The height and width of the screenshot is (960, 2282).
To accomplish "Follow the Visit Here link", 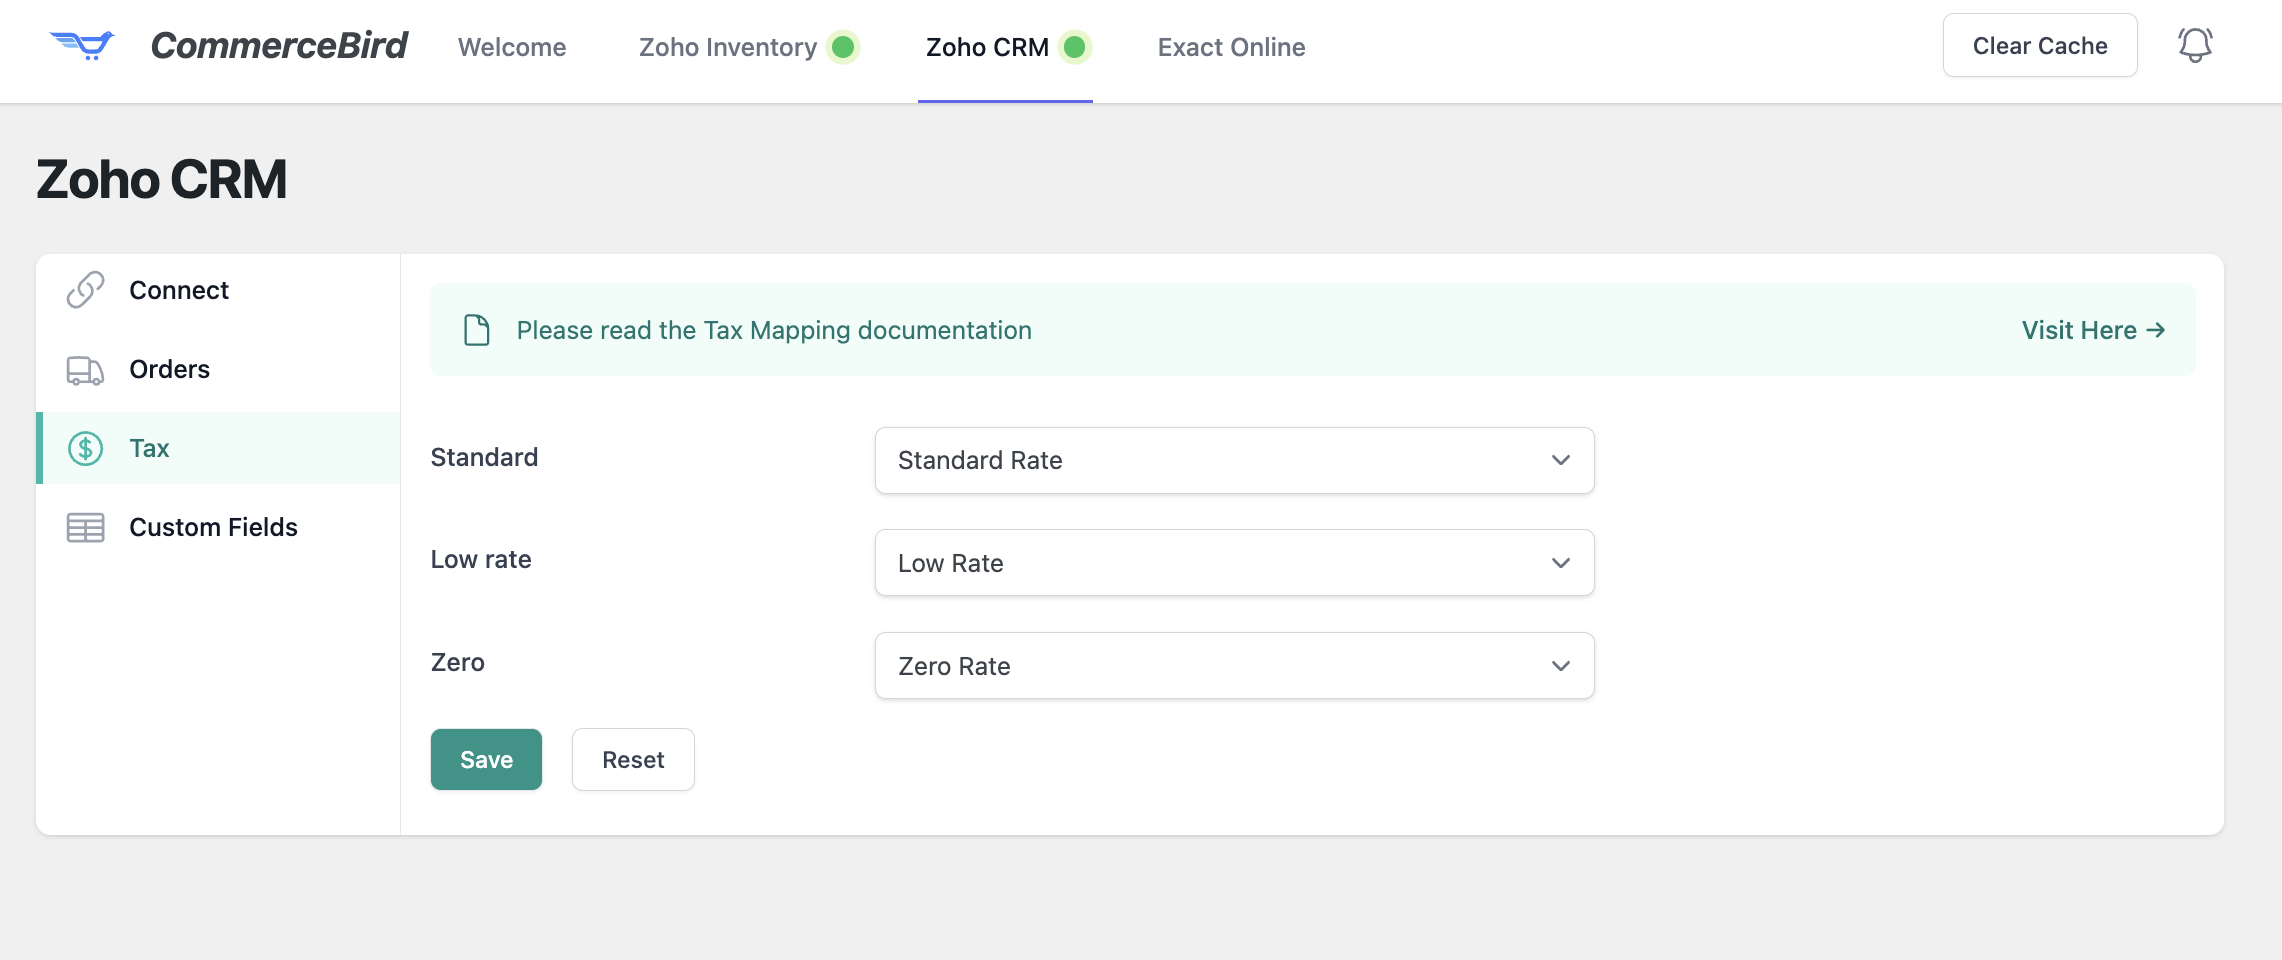I will click(x=2093, y=330).
